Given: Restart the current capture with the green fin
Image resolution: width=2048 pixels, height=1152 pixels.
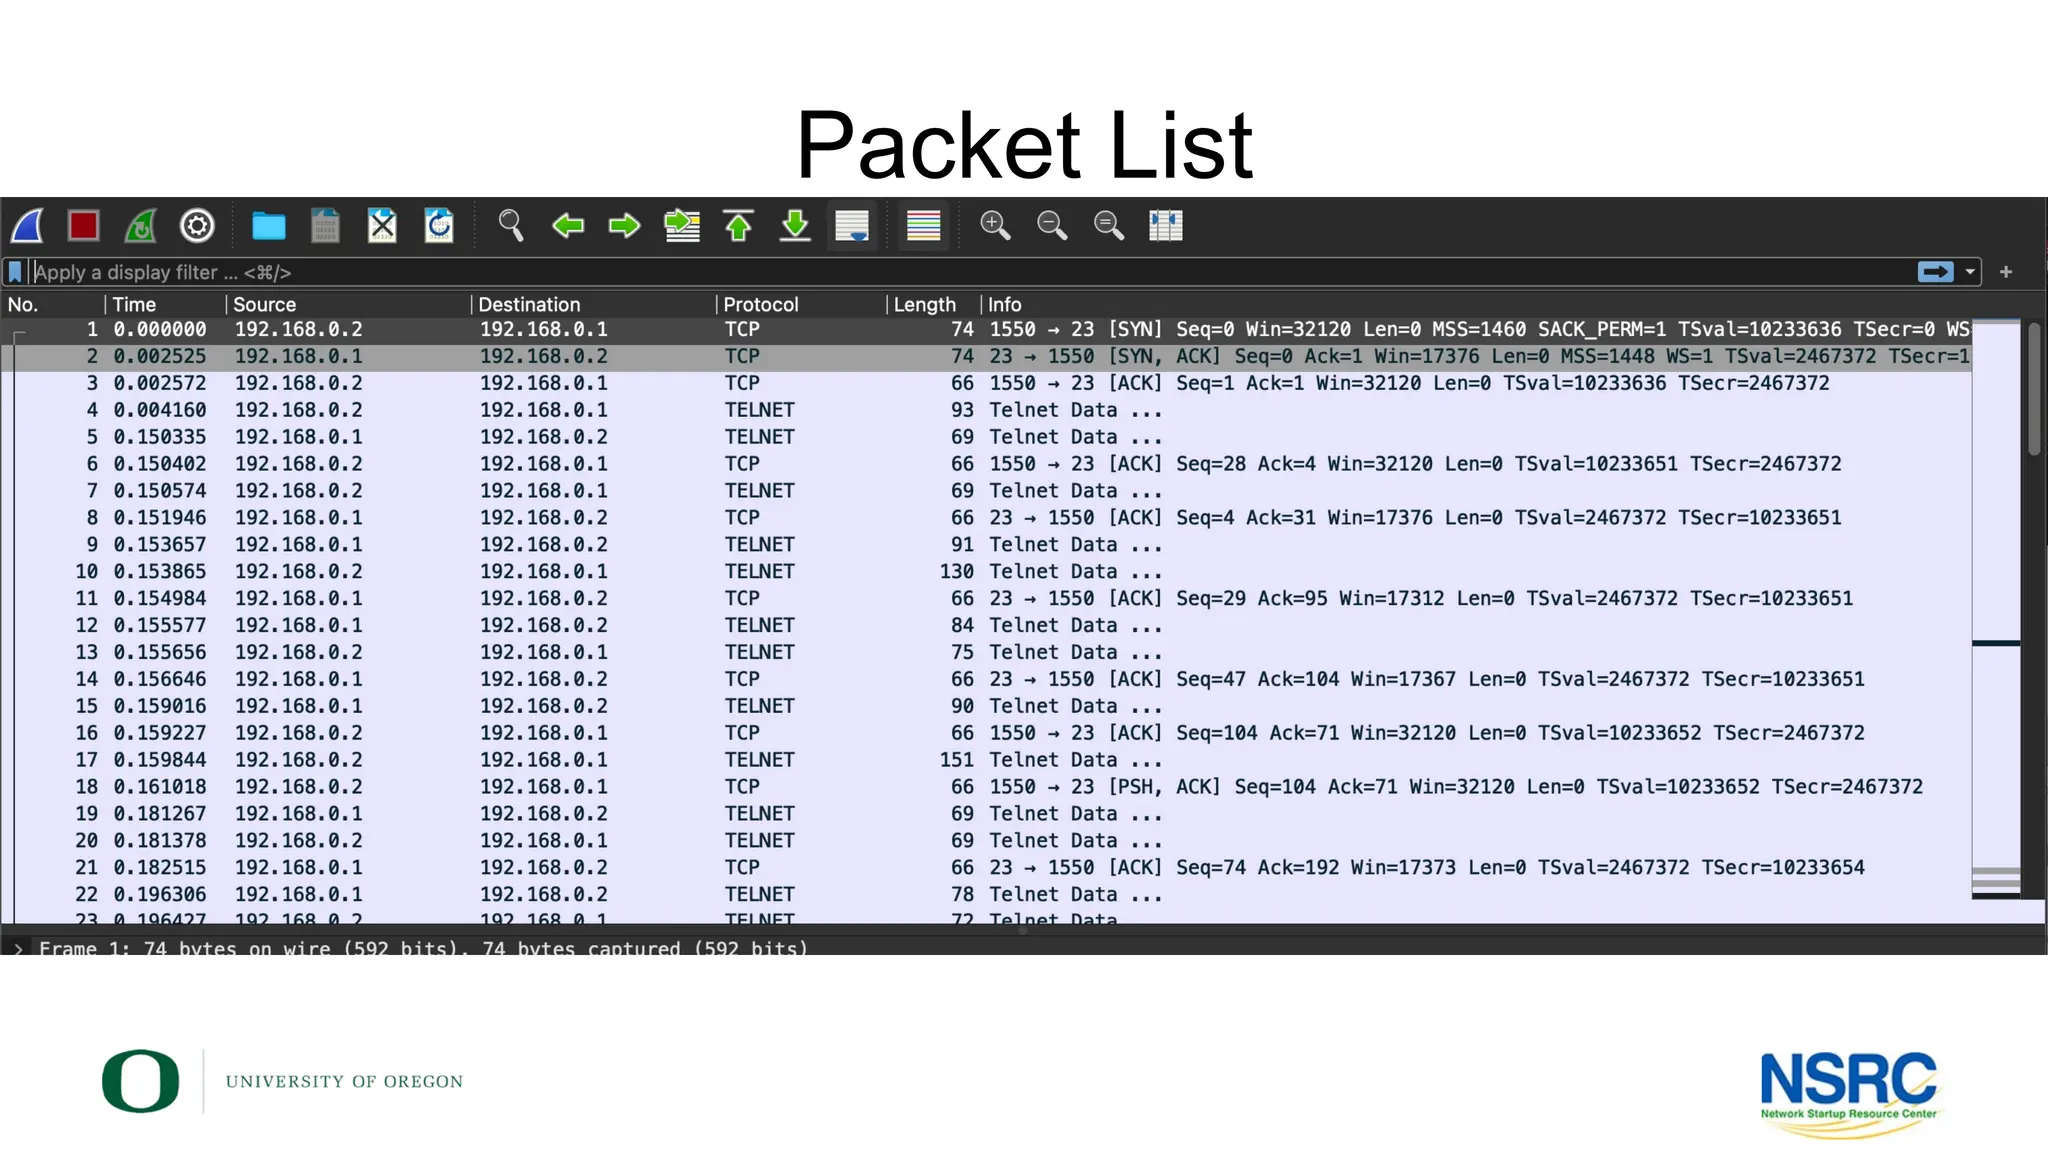Looking at the screenshot, I should (x=140, y=226).
